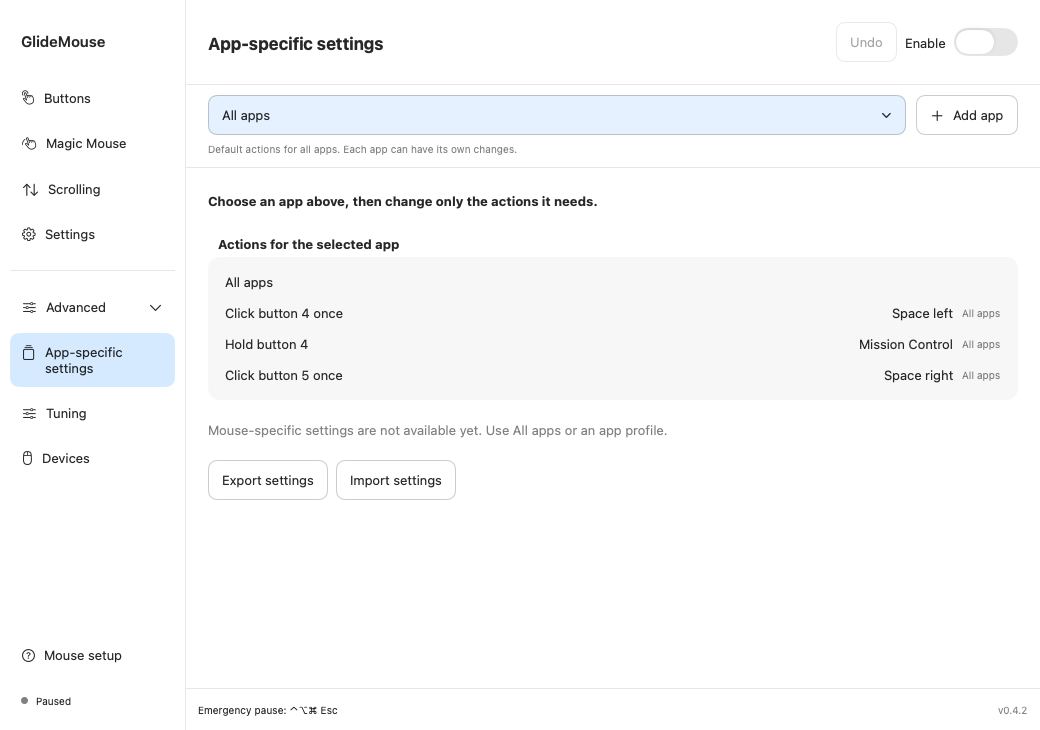Open the All apps dropdown
Image resolution: width=1040 pixels, height=730 pixels.
click(556, 115)
